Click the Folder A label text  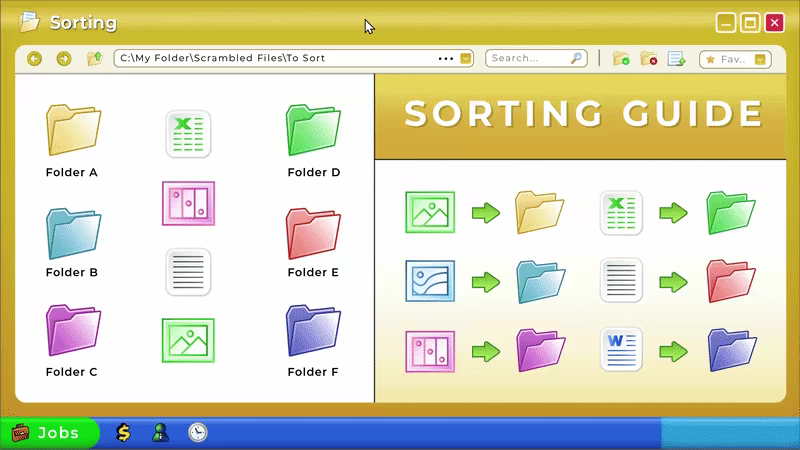pyautogui.click(x=71, y=172)
